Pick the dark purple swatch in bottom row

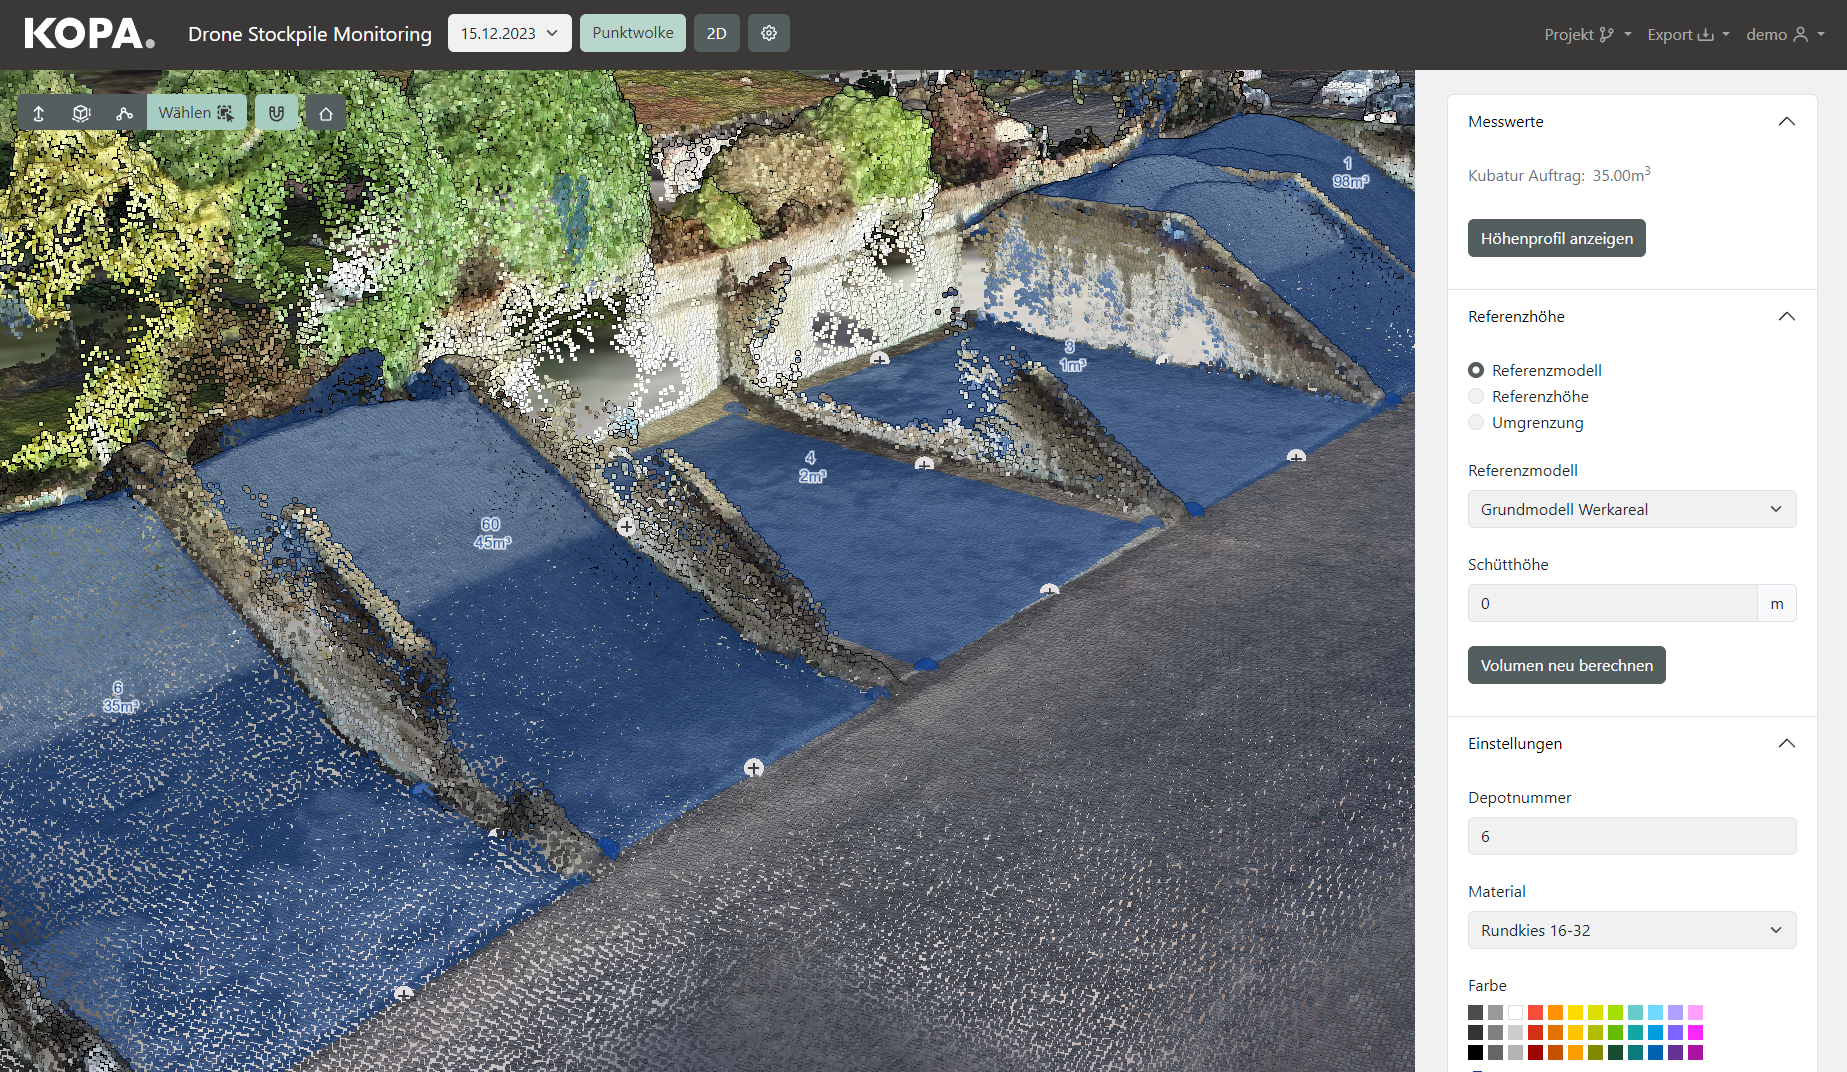click(x=1675, y=1052)
